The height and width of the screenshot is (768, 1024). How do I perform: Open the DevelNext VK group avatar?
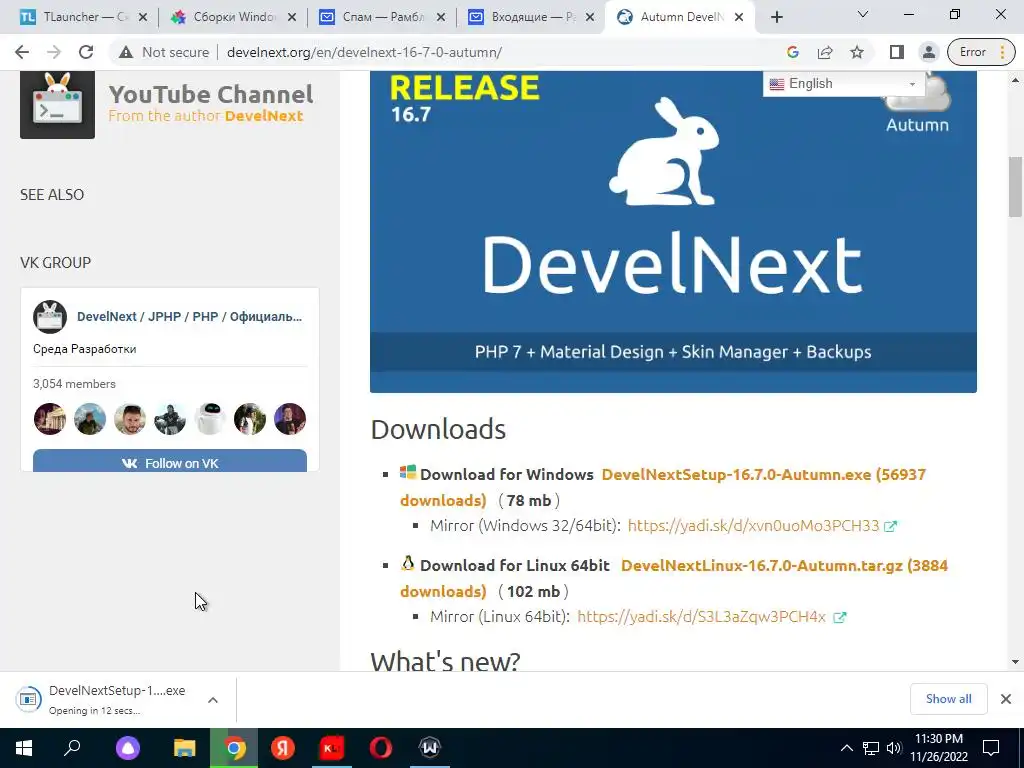coord(50,317)
